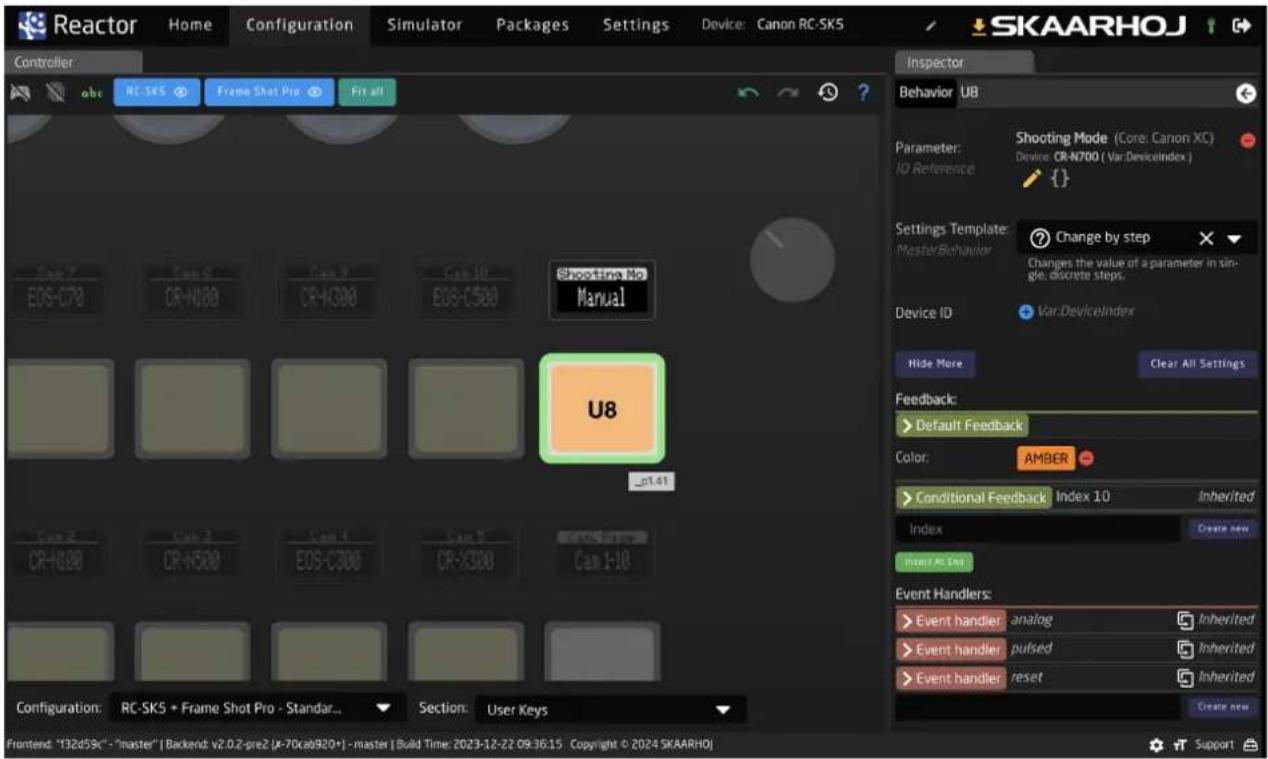Click the AMBER color swatch
This screenshot has height=759, width=1268.
click(1045, 459)
